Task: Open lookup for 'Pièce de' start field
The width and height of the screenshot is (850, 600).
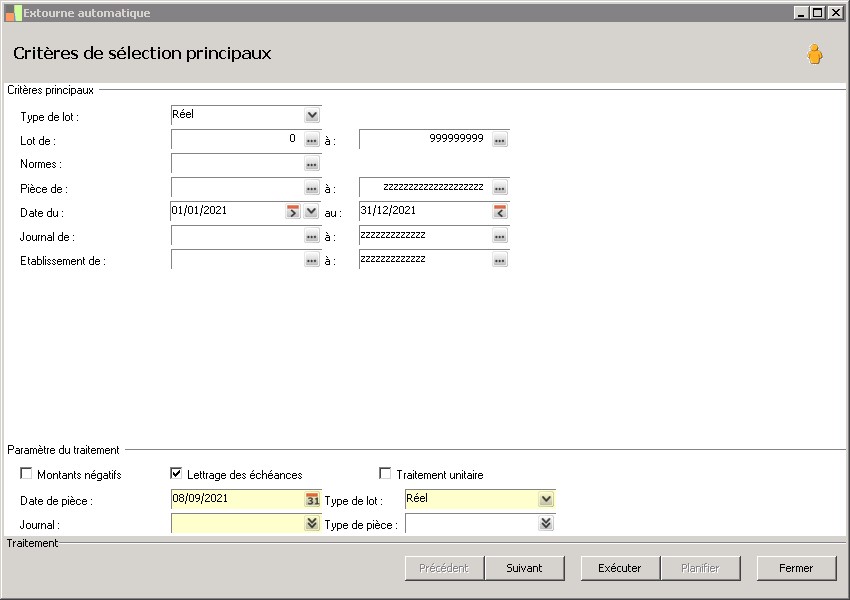Action: pos(312,189)
